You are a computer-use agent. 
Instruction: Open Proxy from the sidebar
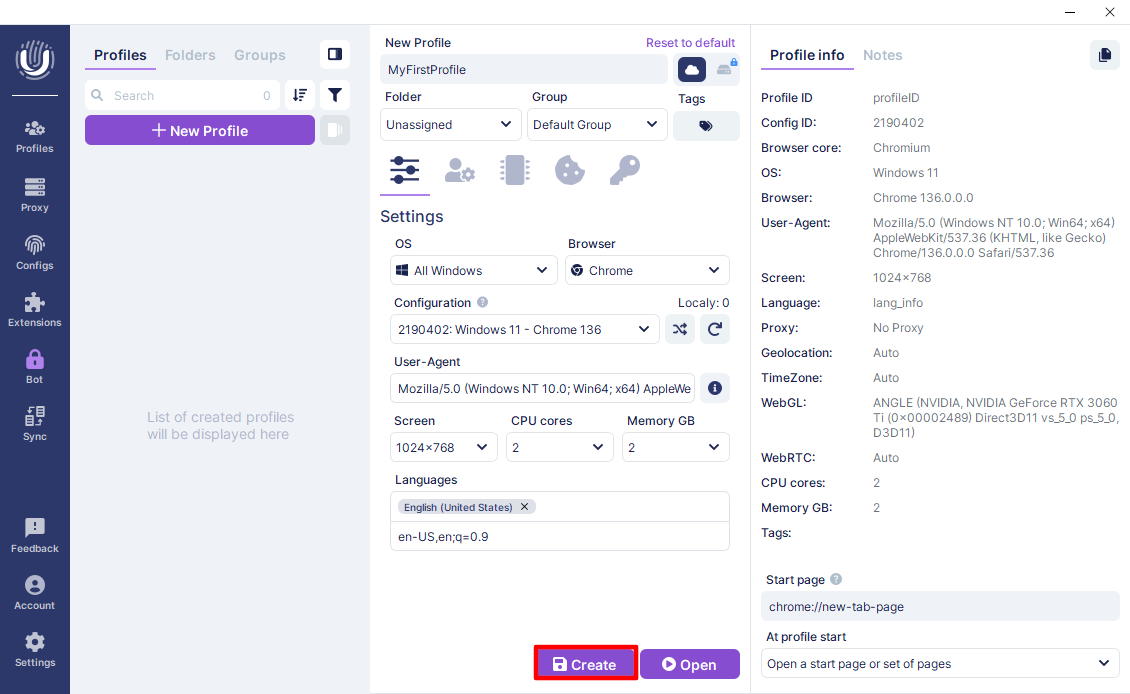click(x=35, y=195)
